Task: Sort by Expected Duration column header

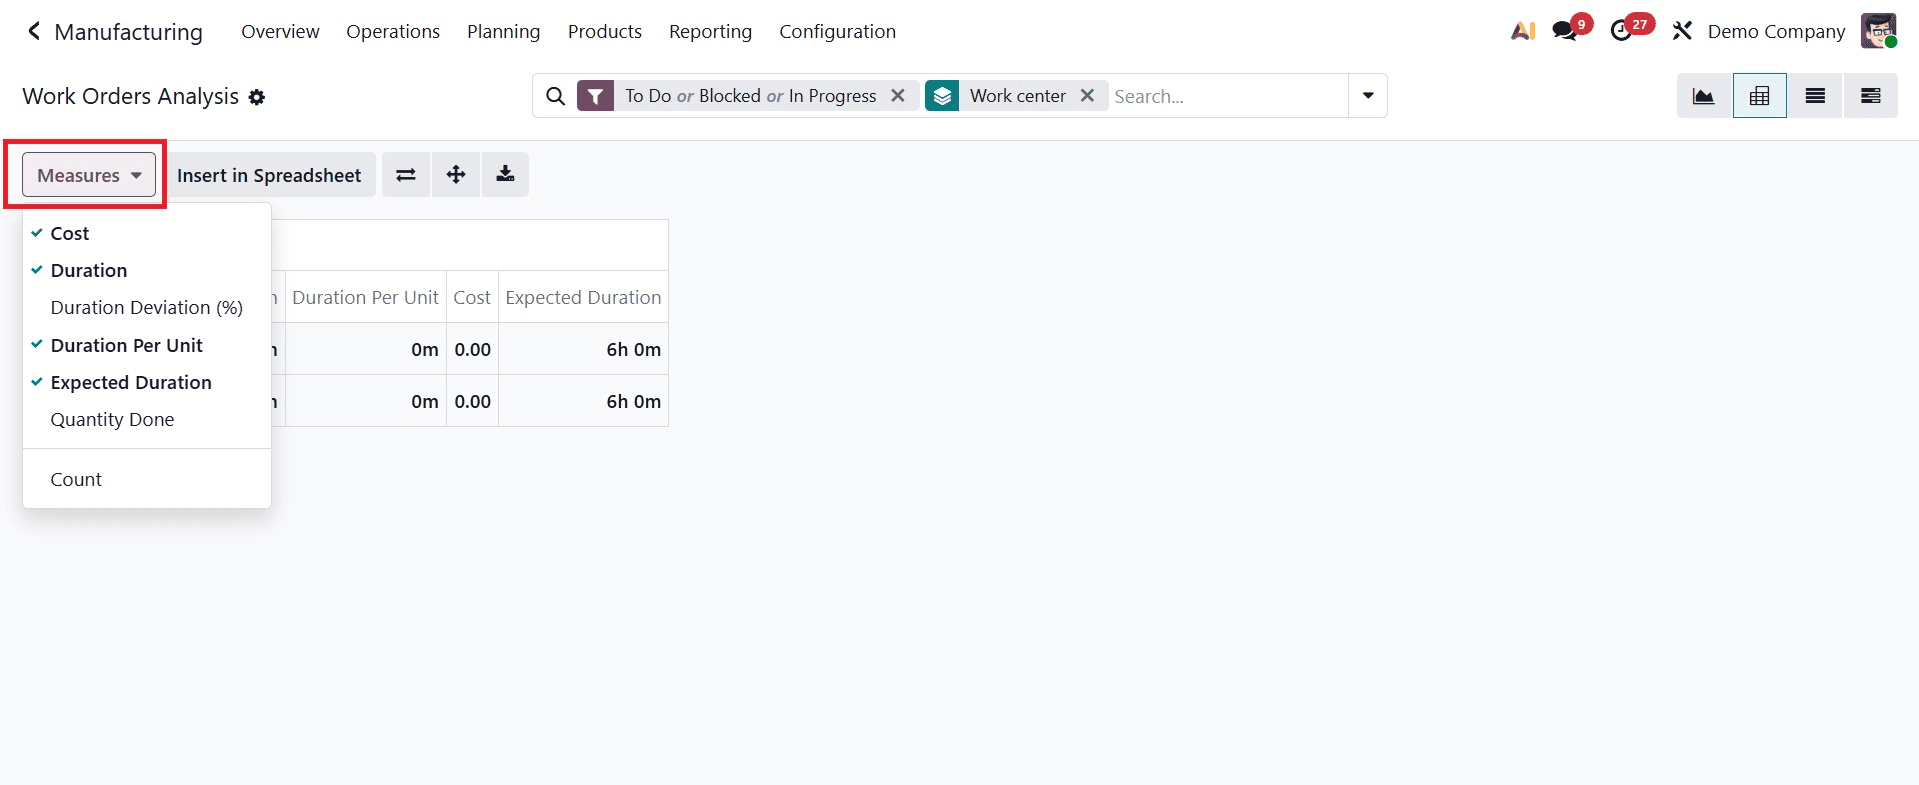Action: pyautogui.click(x=583, y=297)
